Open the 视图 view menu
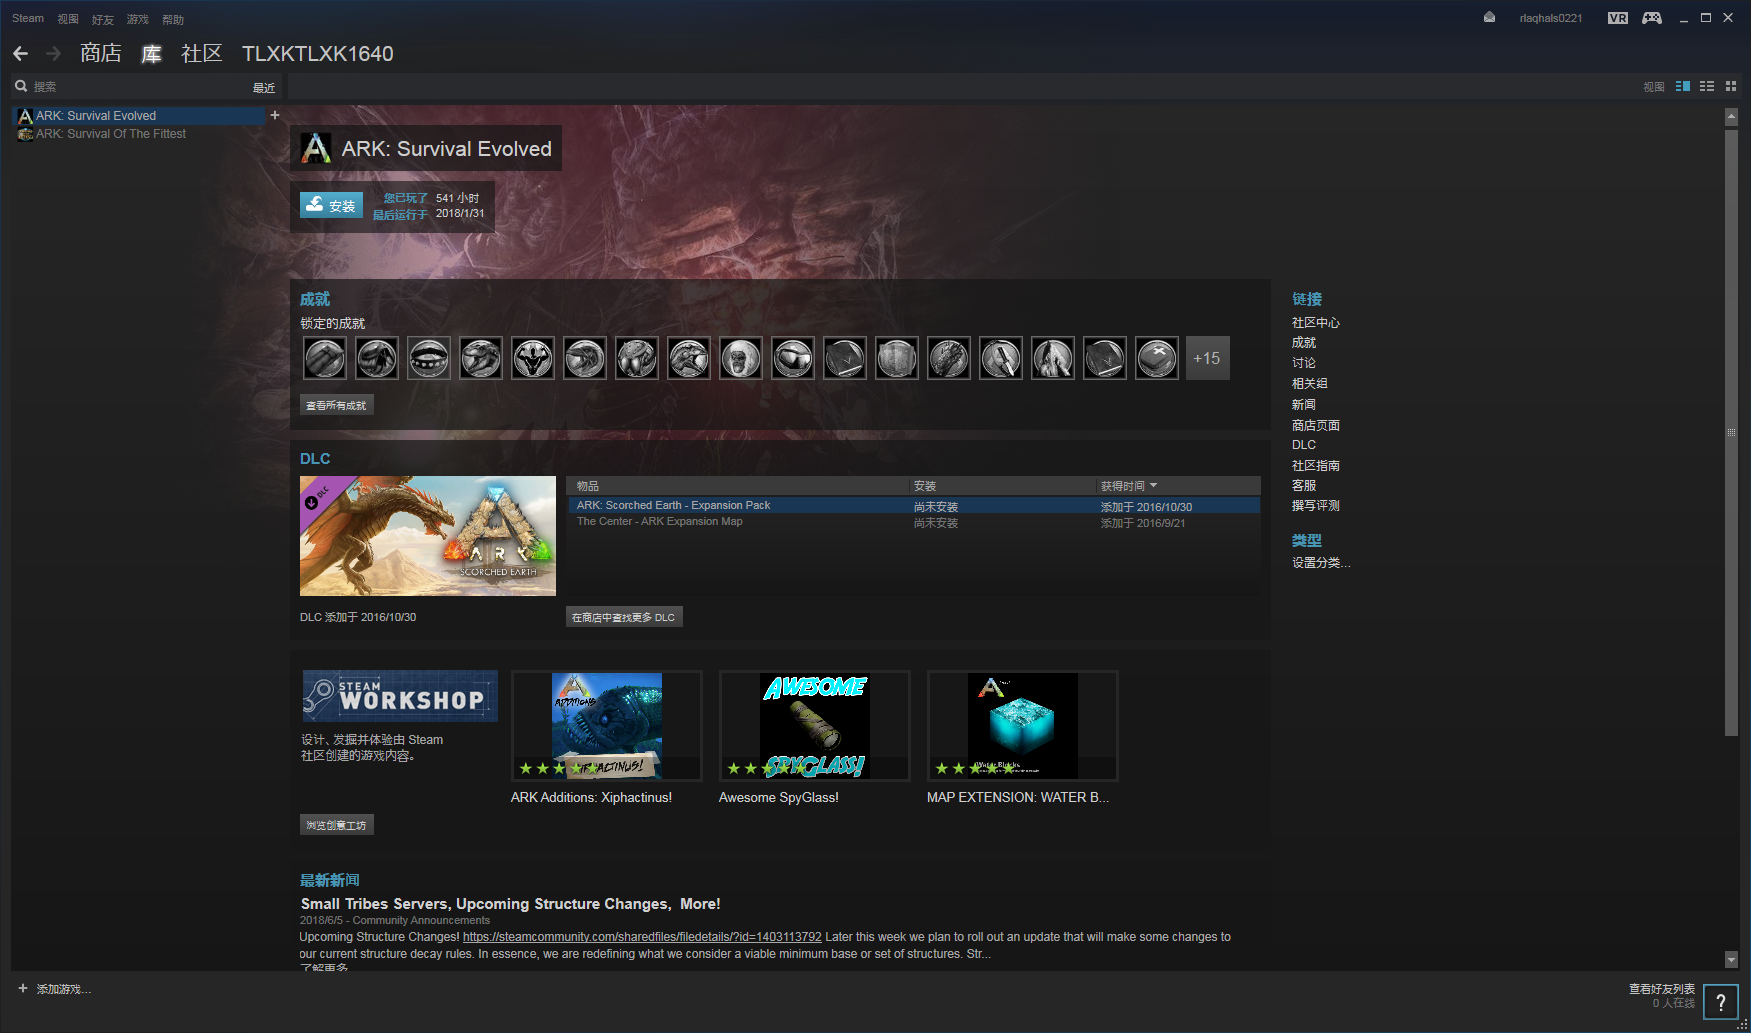1751x1033 pixels. tap(68, 19)
